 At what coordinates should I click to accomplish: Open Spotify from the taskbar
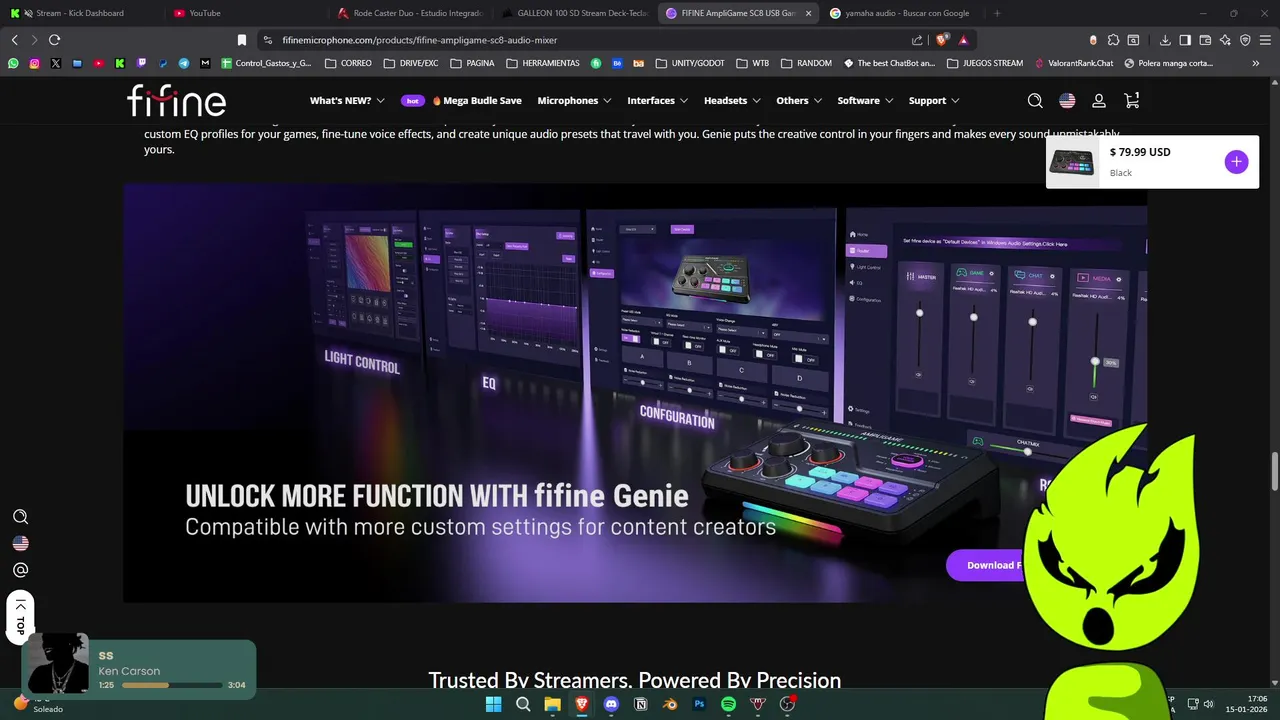729,704
